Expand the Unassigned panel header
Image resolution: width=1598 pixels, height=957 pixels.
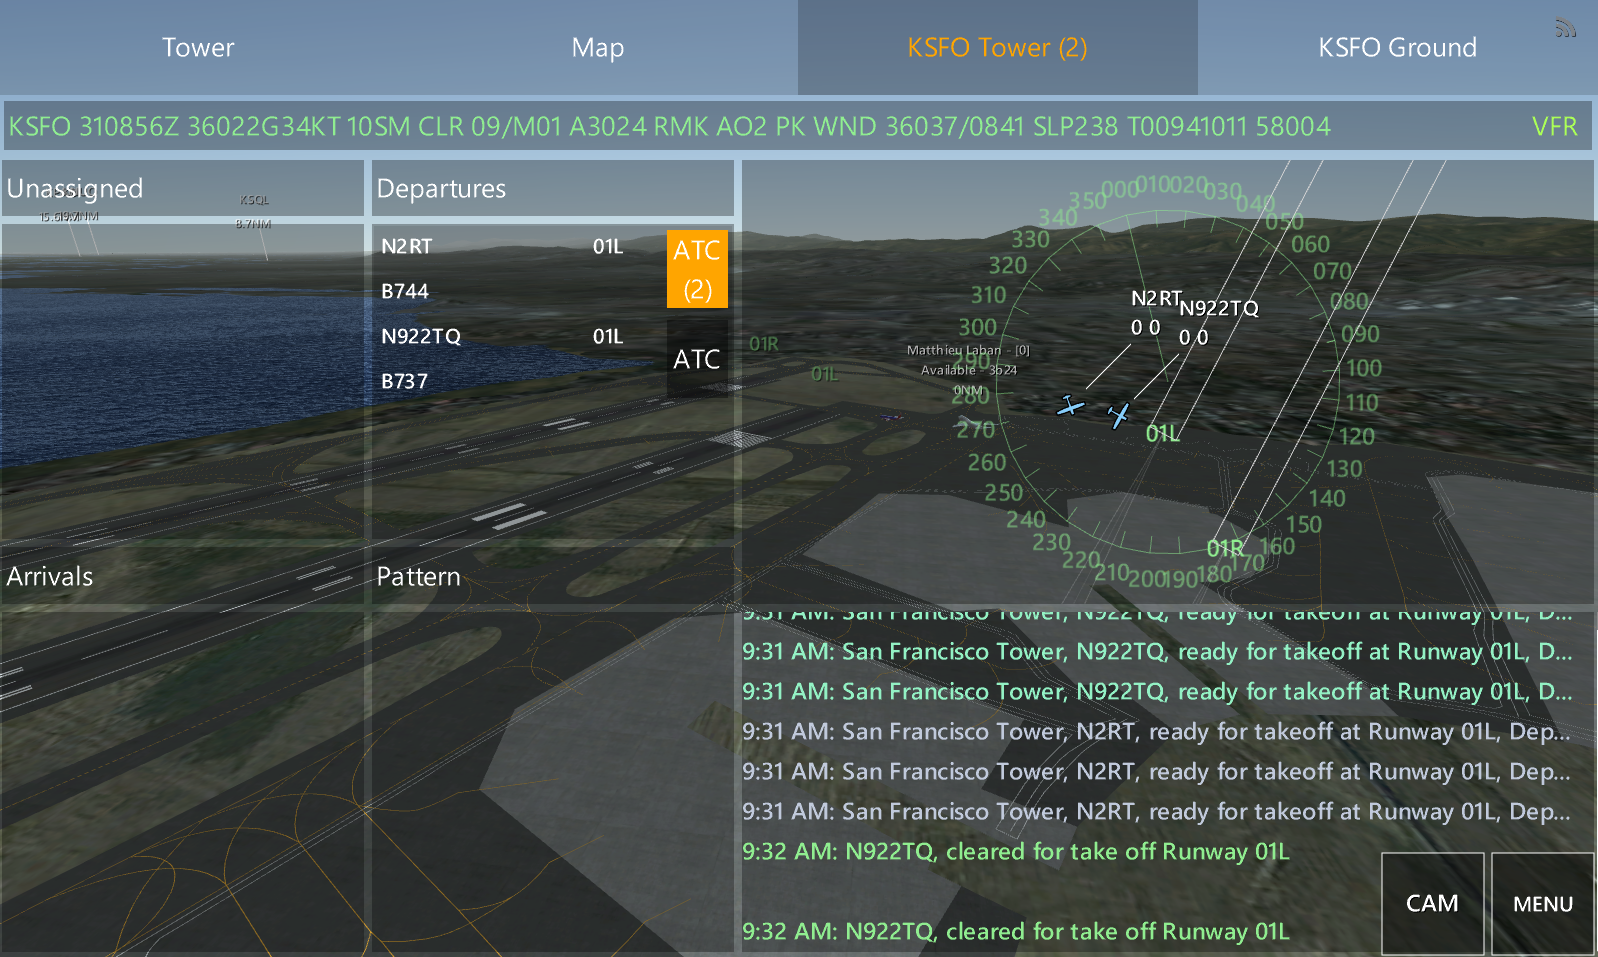coord(183,188)
